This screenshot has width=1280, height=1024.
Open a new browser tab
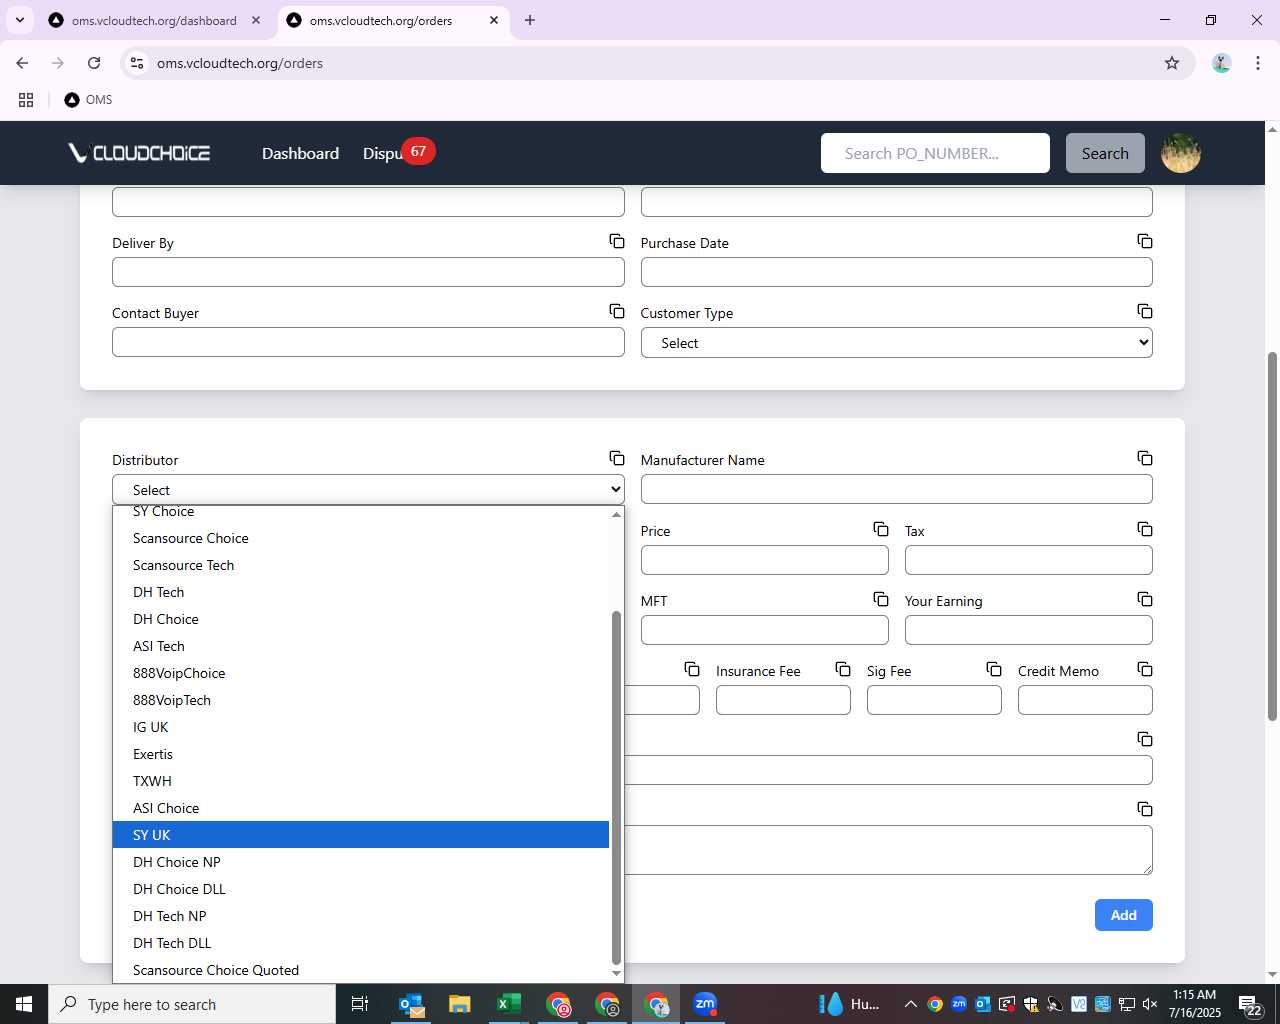(x=530, y=20)
